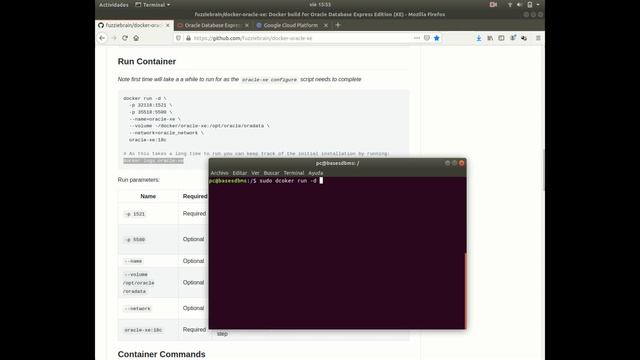Click 'oracle-xe:18c' table cell

click(x=148, y=330)
